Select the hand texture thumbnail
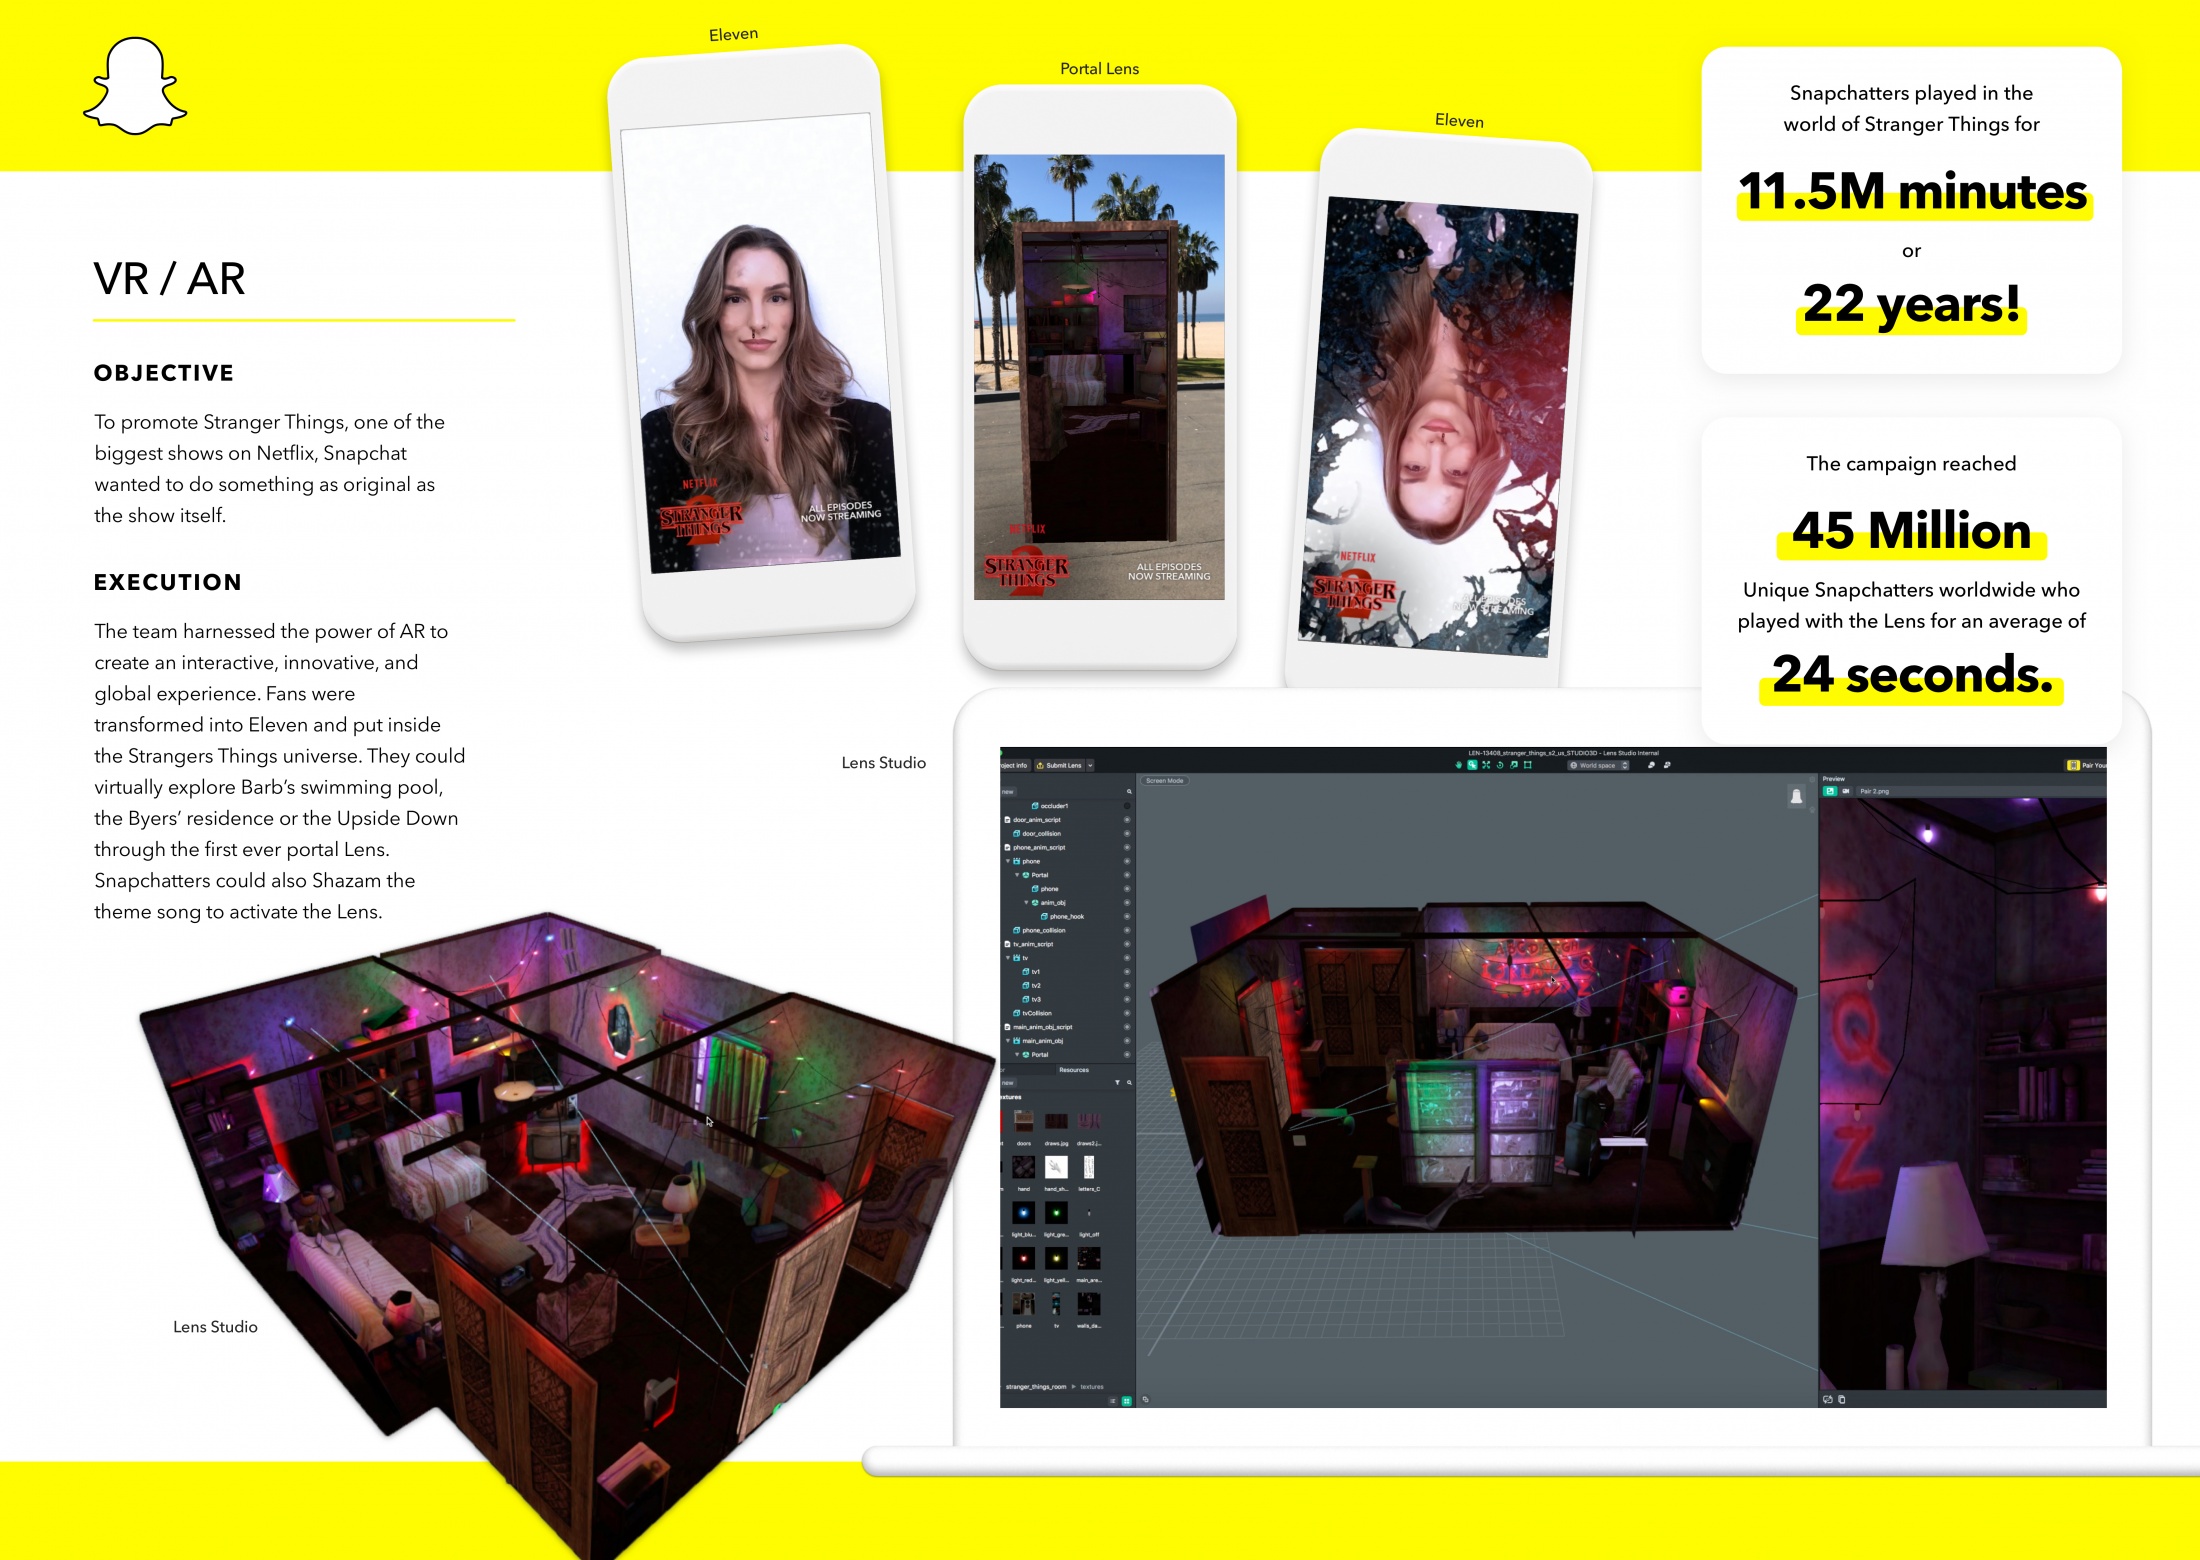The image size is (2200, 1560). click(x=1024, y=1167)
